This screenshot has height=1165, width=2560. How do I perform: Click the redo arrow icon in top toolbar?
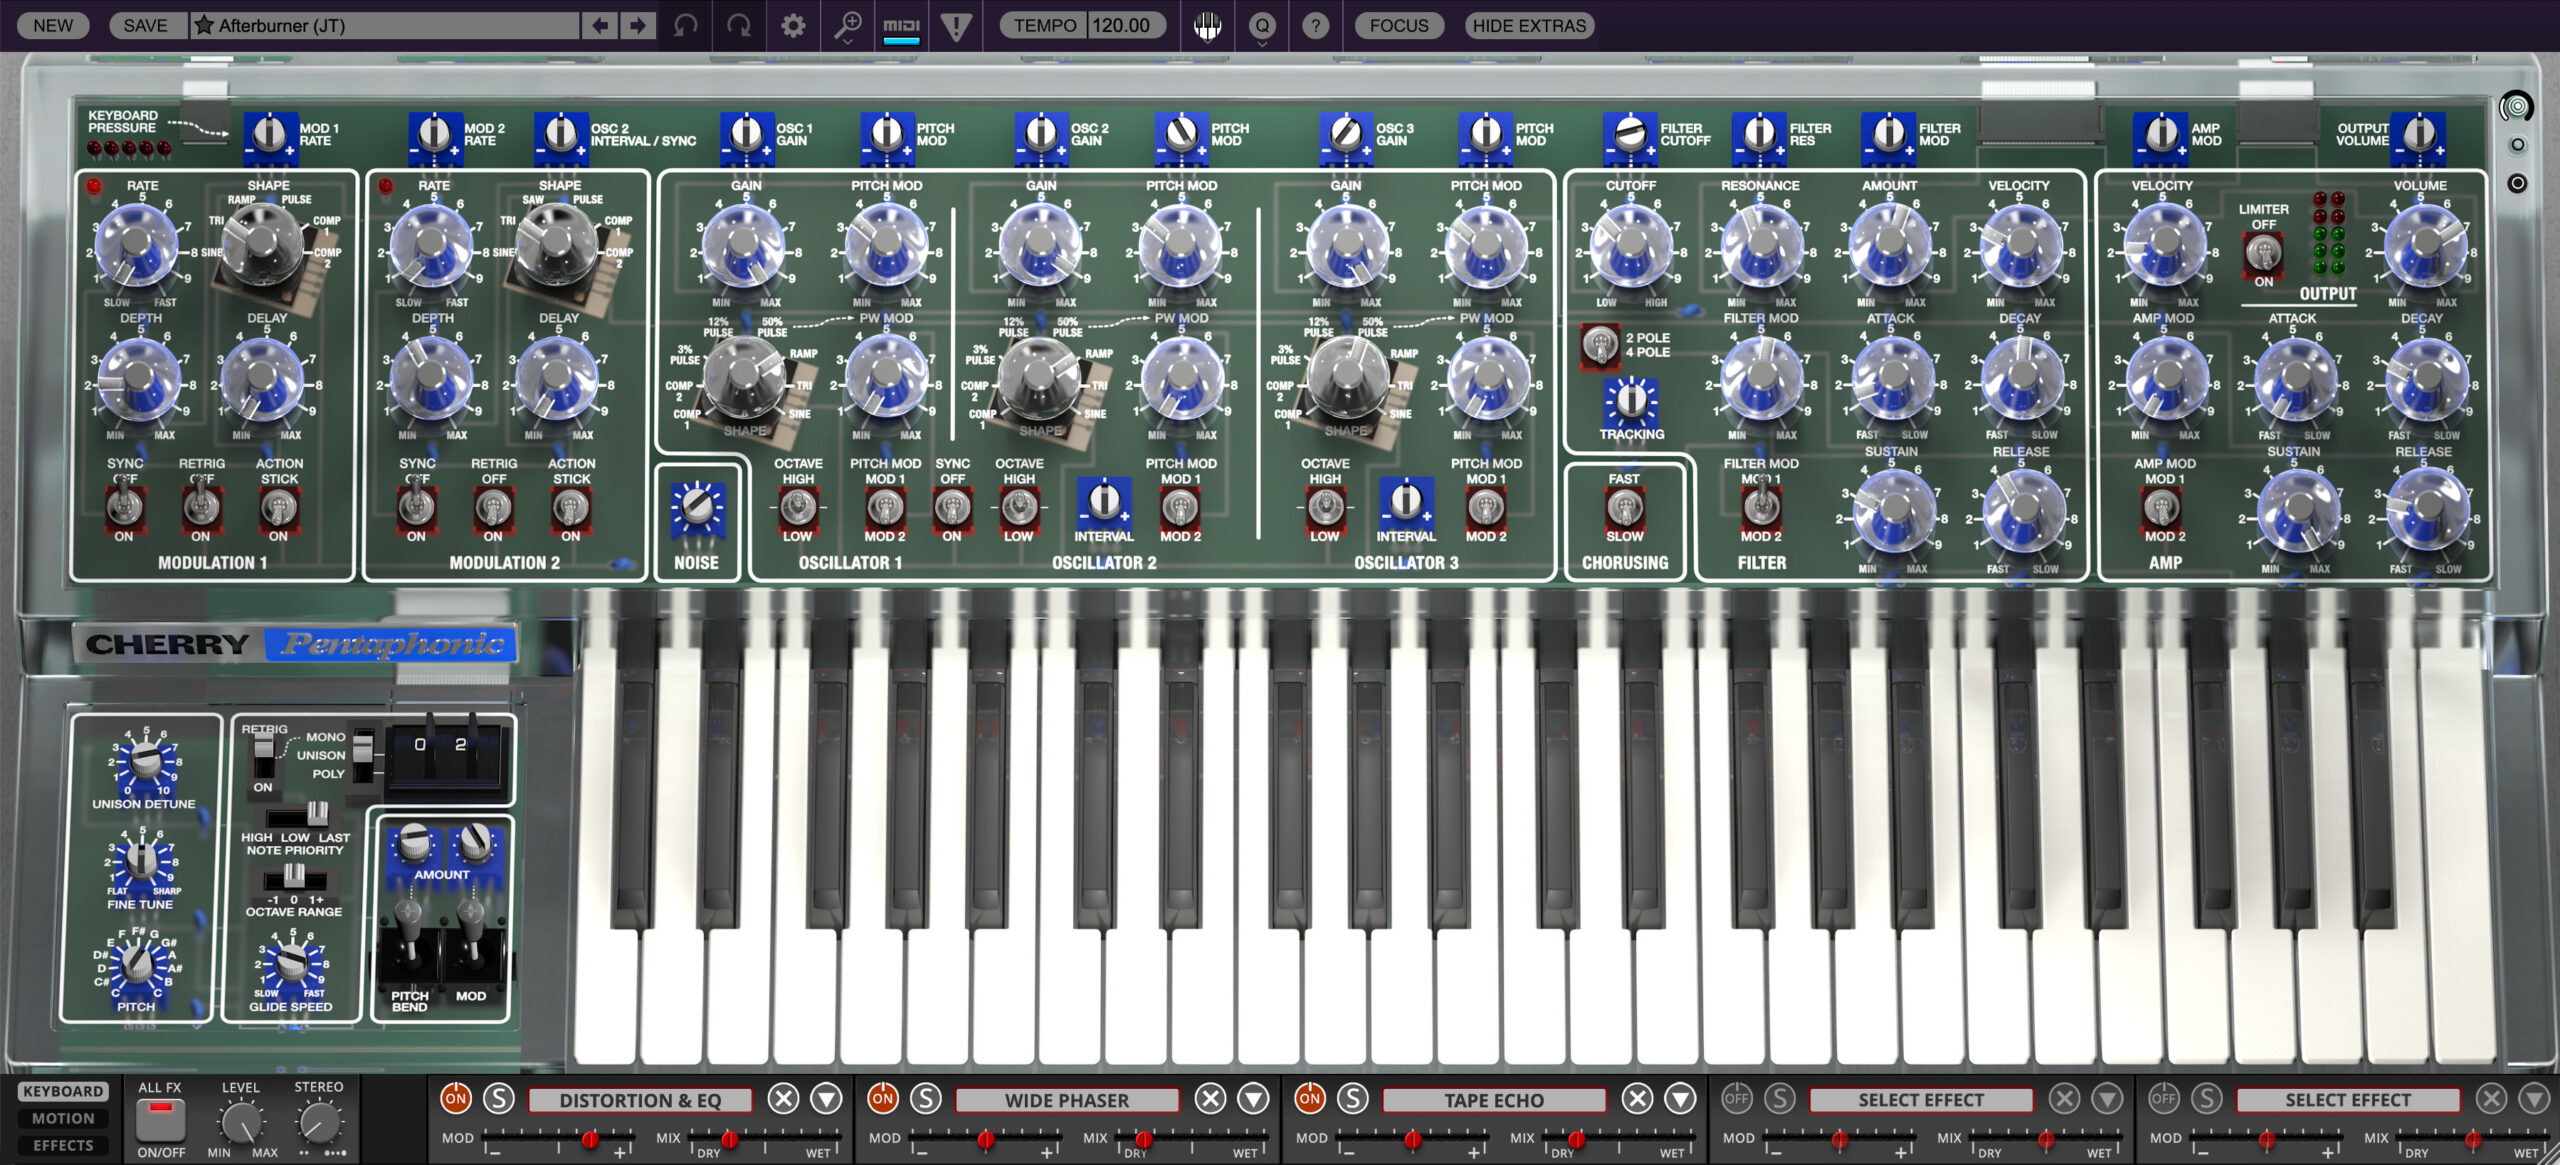[x=739, y=25]
